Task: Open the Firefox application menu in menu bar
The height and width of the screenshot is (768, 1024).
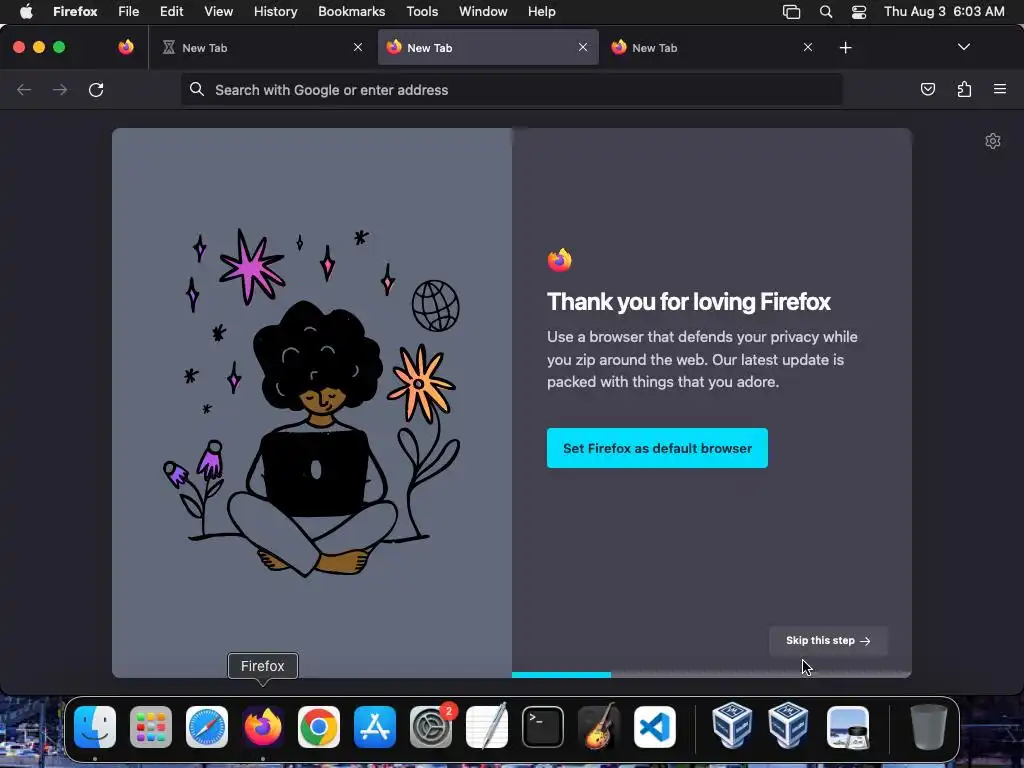Action: [75, 12]
